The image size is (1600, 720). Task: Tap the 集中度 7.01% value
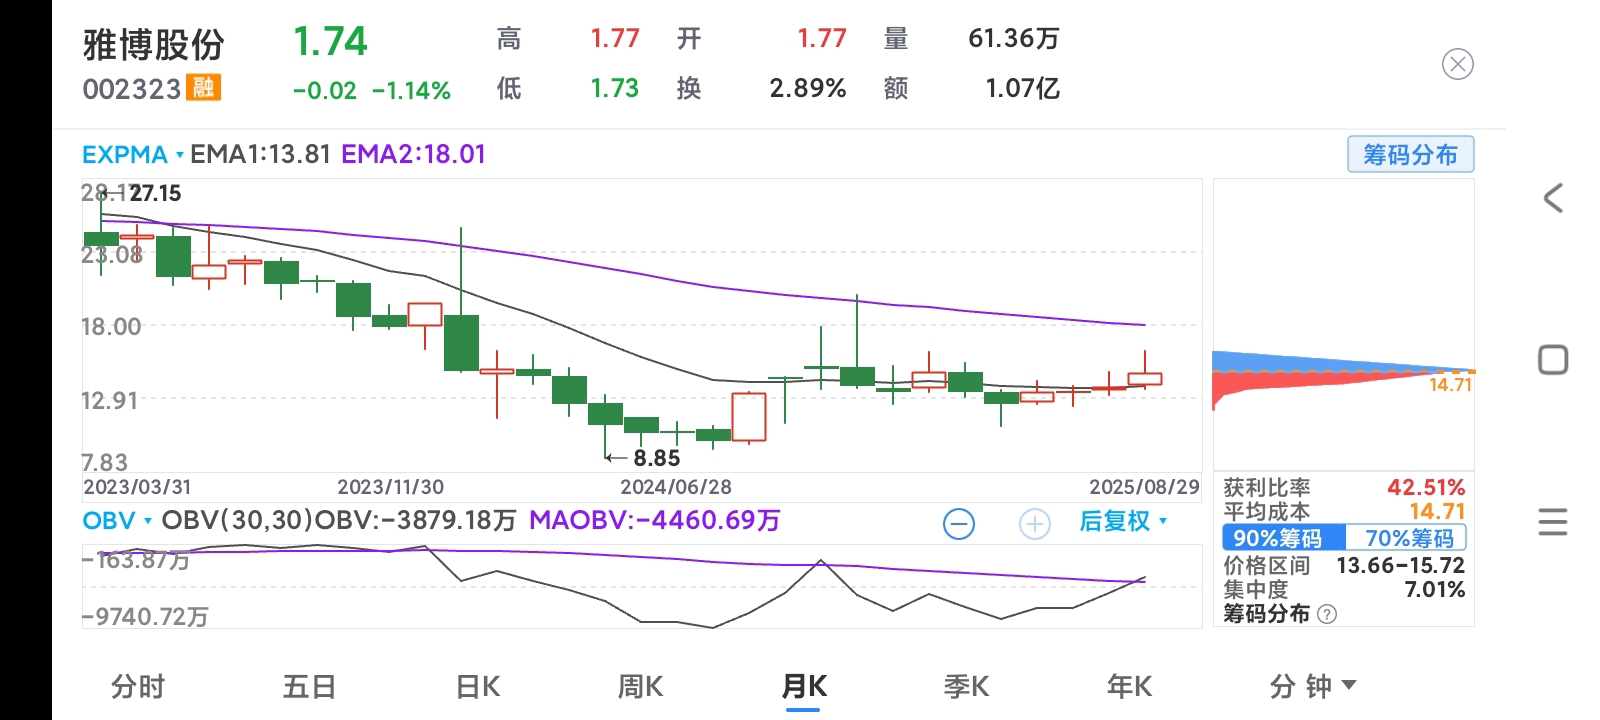tap(1435, 589)
